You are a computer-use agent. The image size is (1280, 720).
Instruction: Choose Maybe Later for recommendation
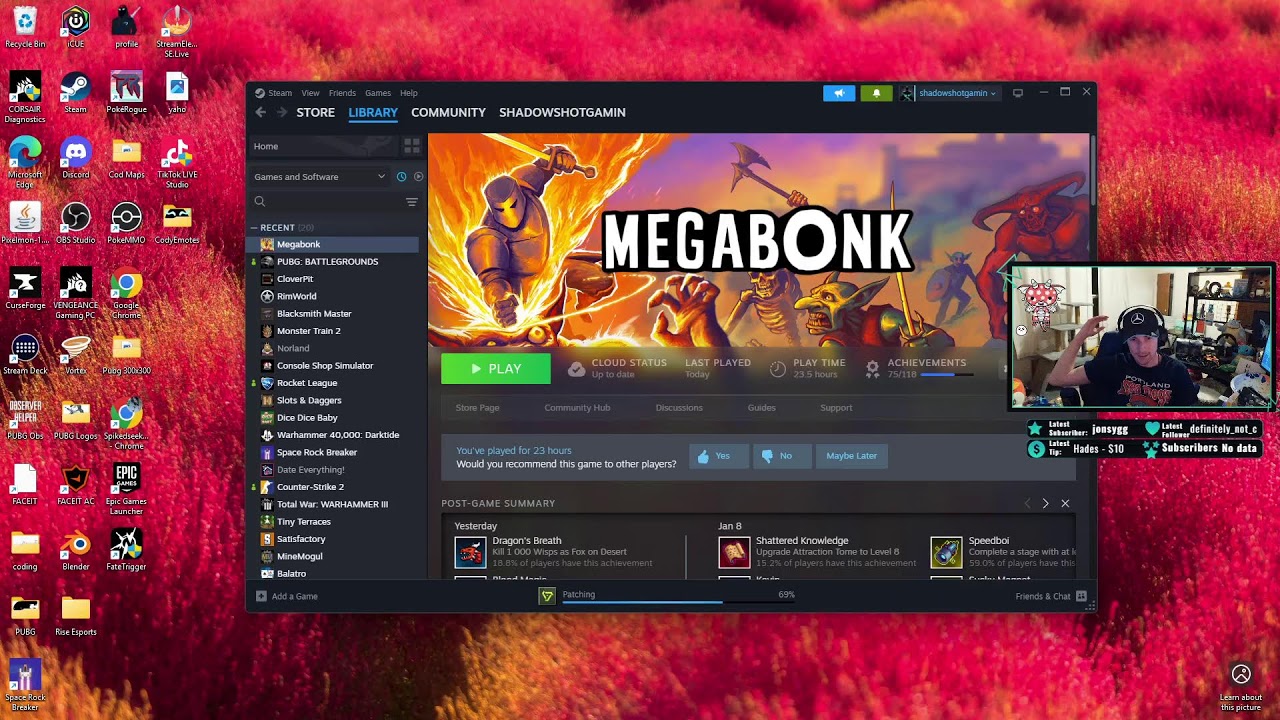click(x=851, y=456)
